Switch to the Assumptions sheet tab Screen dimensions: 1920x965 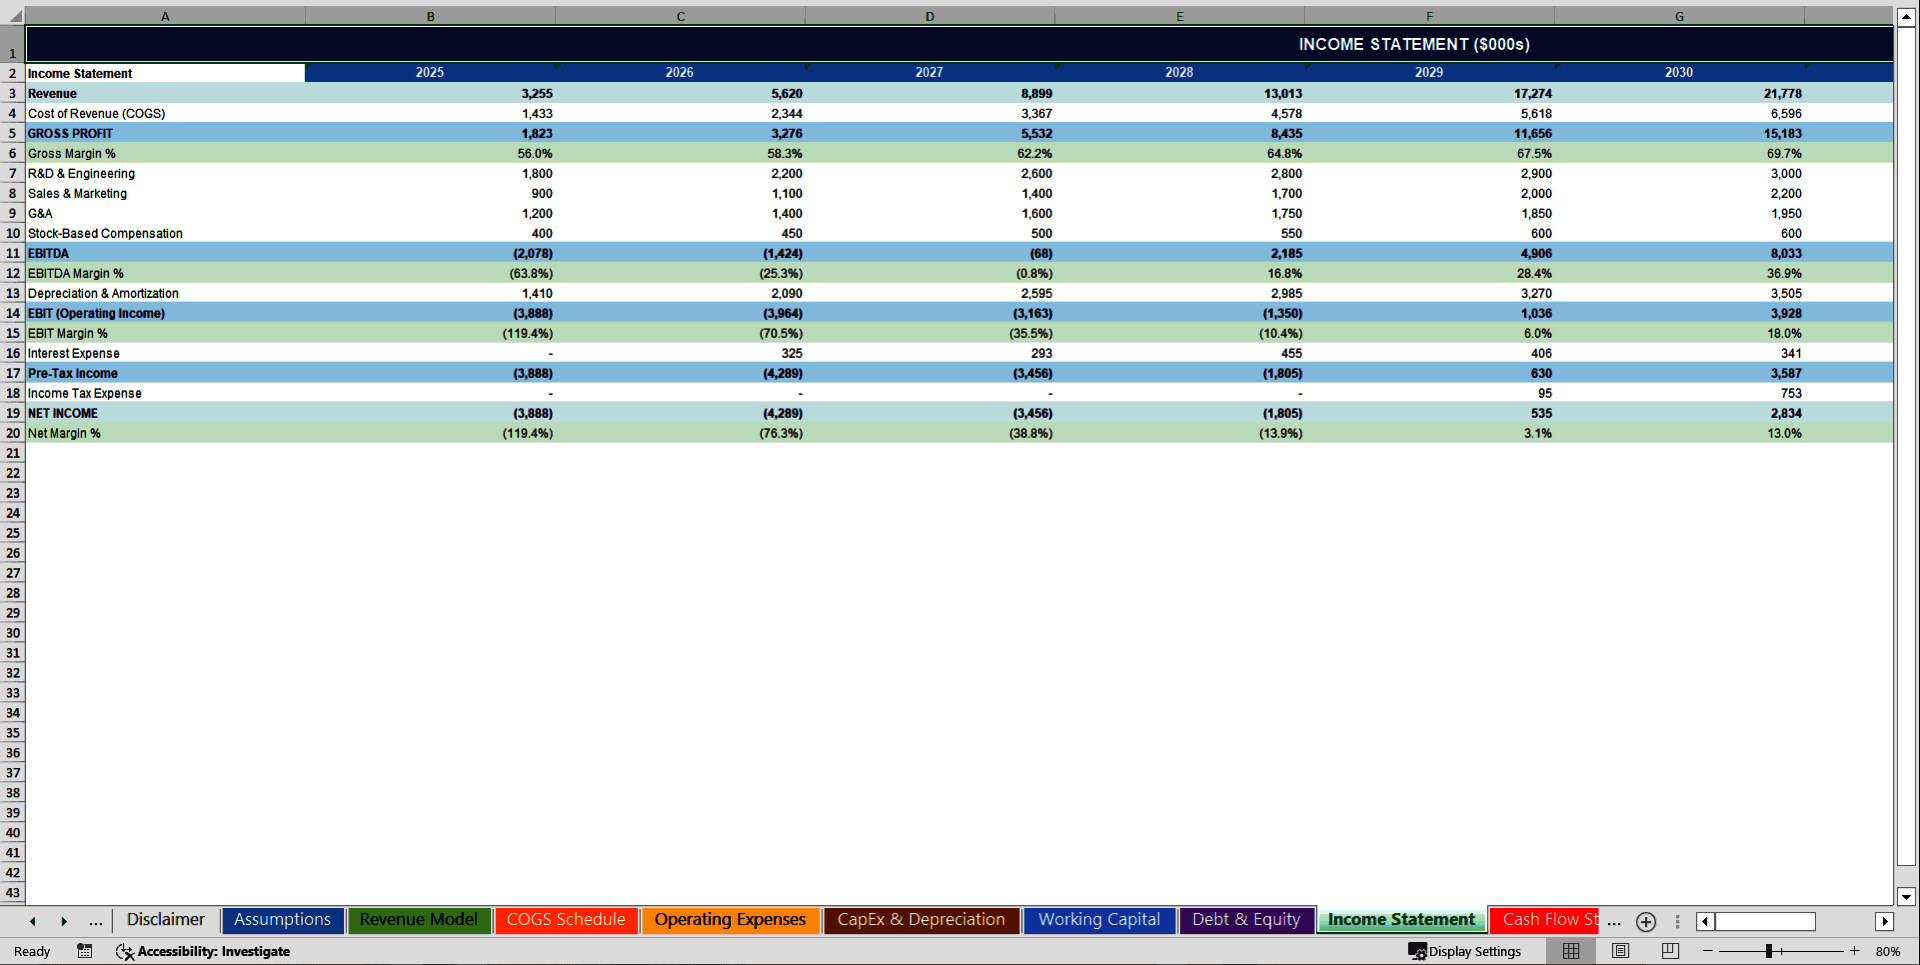(282, 919)
